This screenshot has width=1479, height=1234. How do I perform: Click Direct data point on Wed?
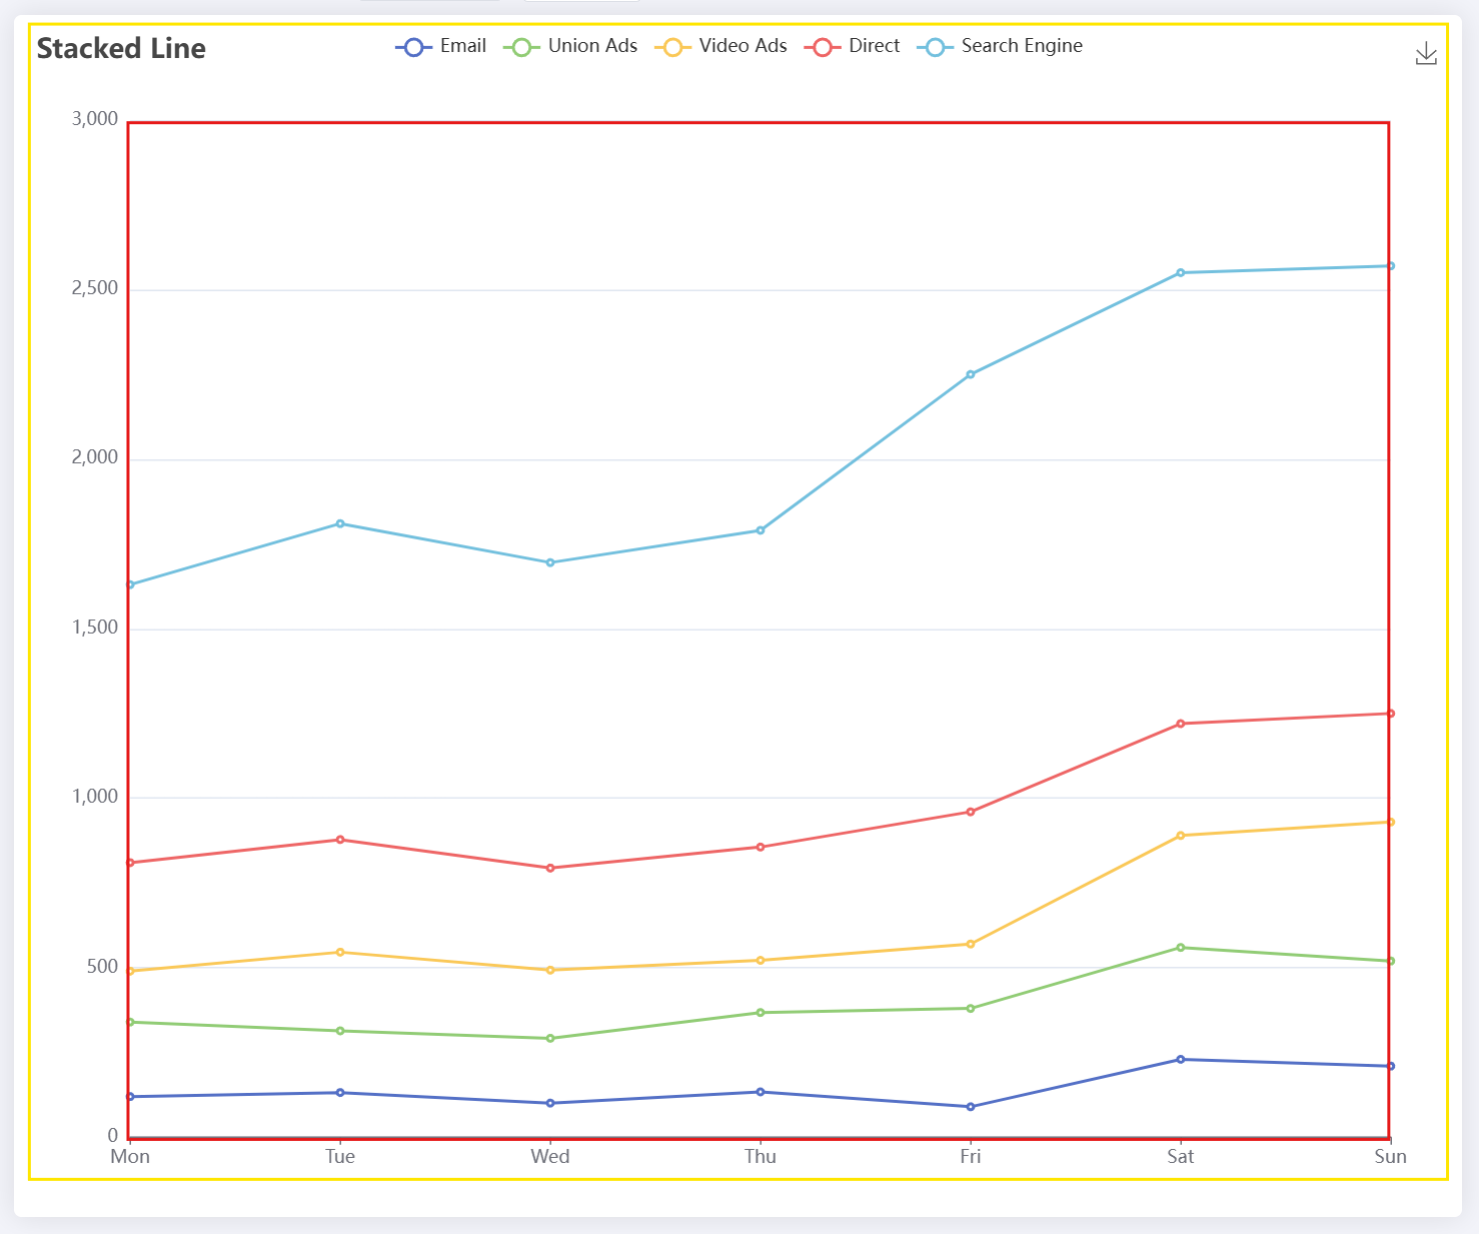click(550, 868)
